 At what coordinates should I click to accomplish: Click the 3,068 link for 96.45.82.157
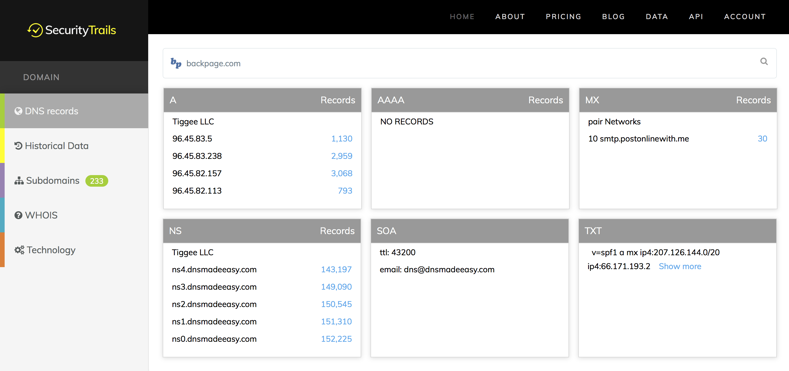point(342,174)
